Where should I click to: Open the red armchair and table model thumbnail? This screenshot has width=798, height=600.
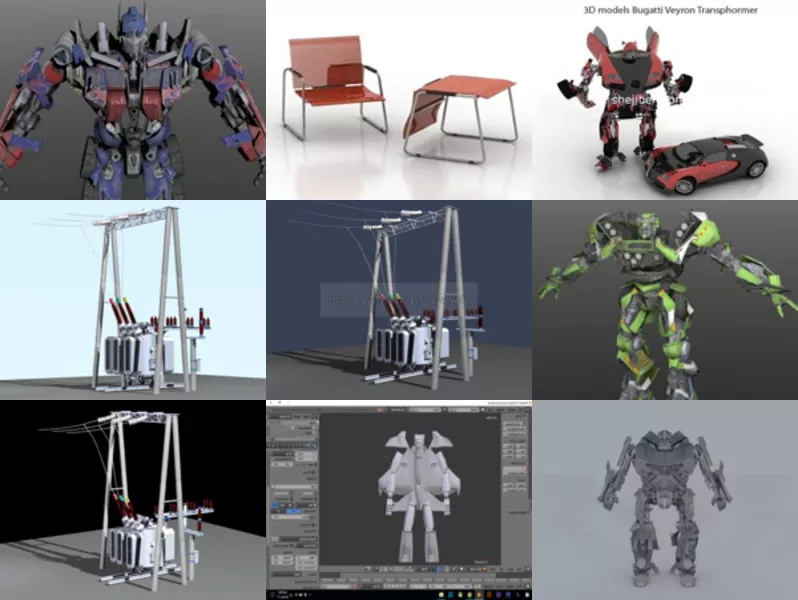coord(399,99)
